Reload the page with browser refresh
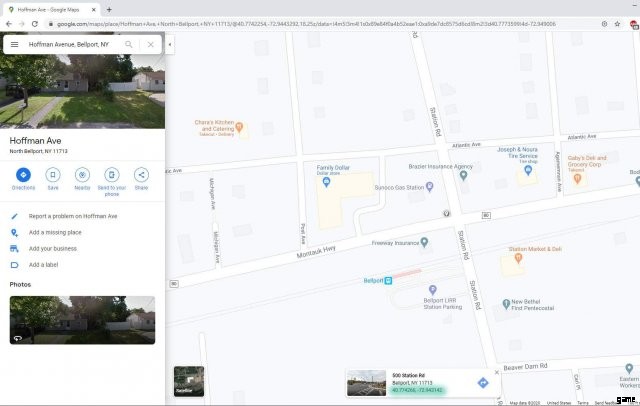This screenshot has height=406, width=640. 35,22
